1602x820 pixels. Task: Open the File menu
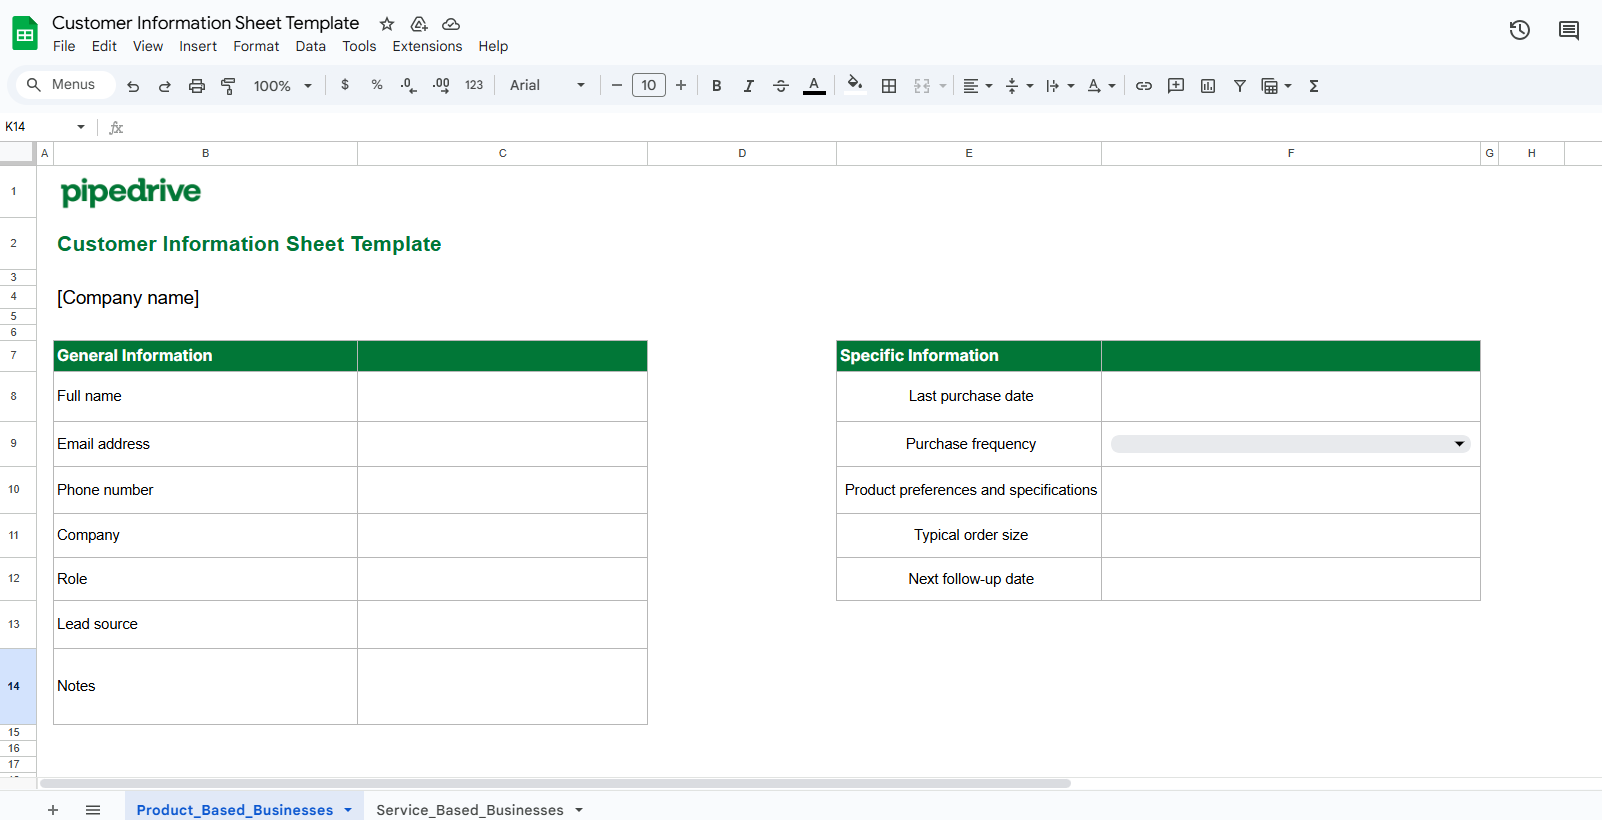(x=64, y=46)
